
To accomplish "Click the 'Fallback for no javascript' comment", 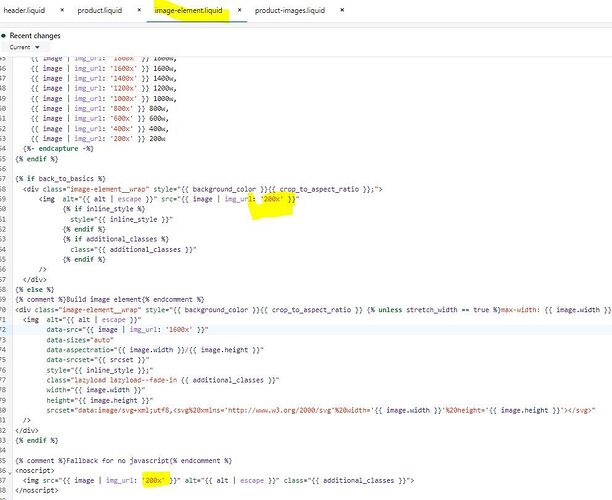I will pos(124,461).
